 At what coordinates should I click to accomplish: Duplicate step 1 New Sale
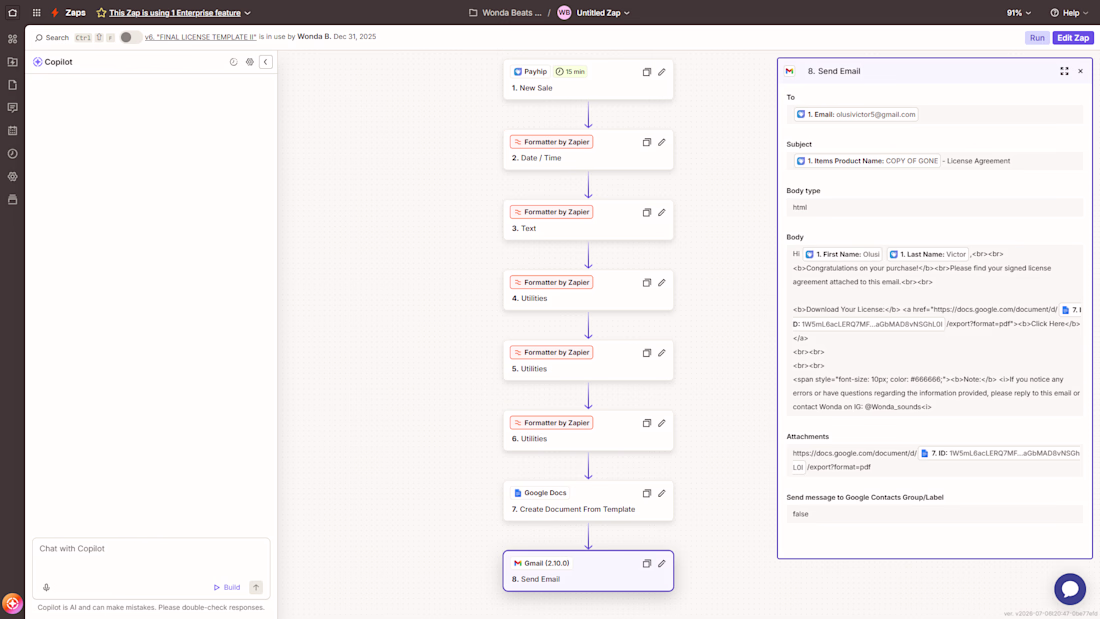(647, 72)
